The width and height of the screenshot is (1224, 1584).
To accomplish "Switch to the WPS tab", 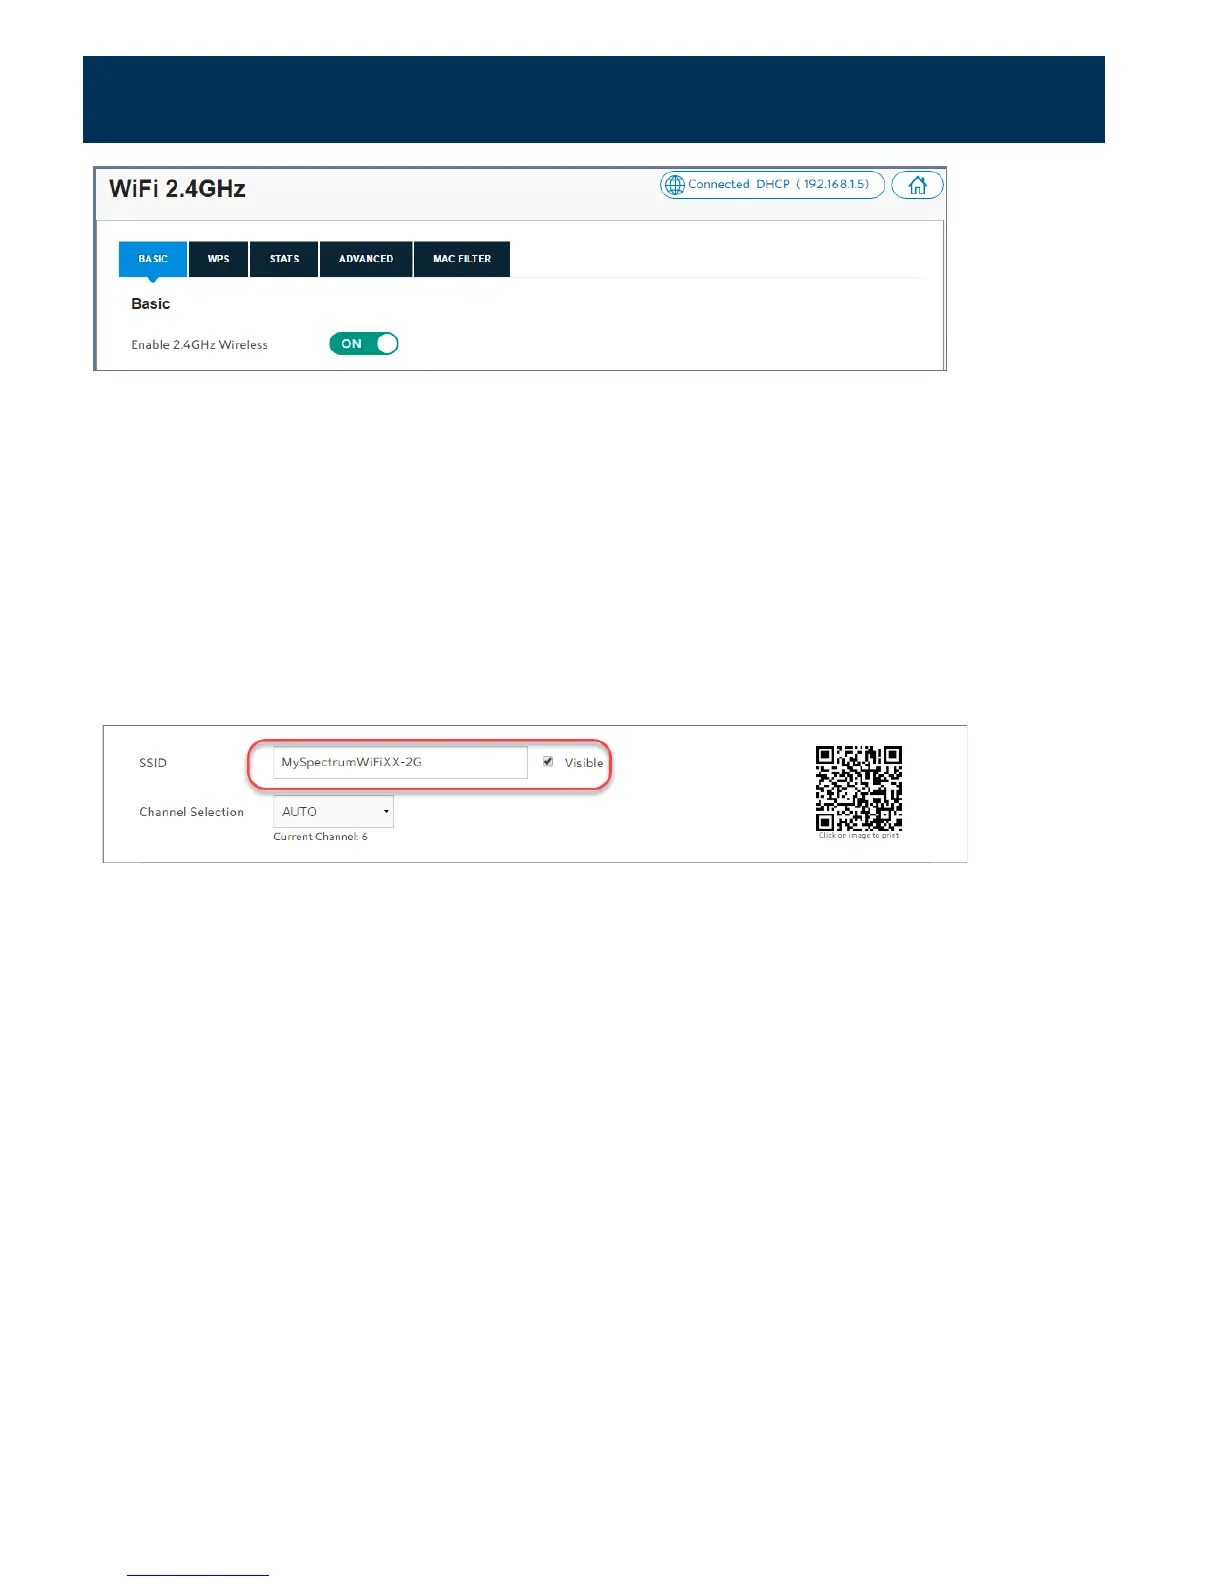I will (218, 259).
